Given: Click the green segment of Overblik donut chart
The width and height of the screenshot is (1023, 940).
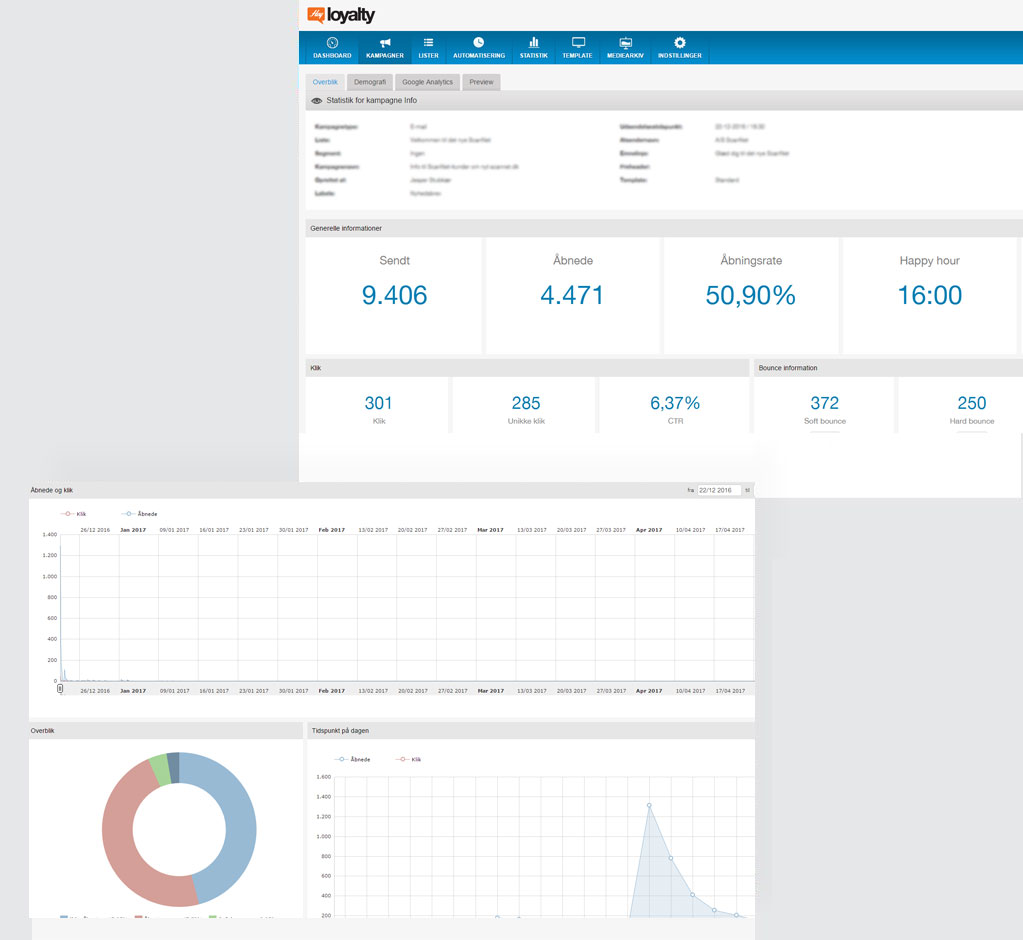Looking at the screenshot, I should 160,770.
